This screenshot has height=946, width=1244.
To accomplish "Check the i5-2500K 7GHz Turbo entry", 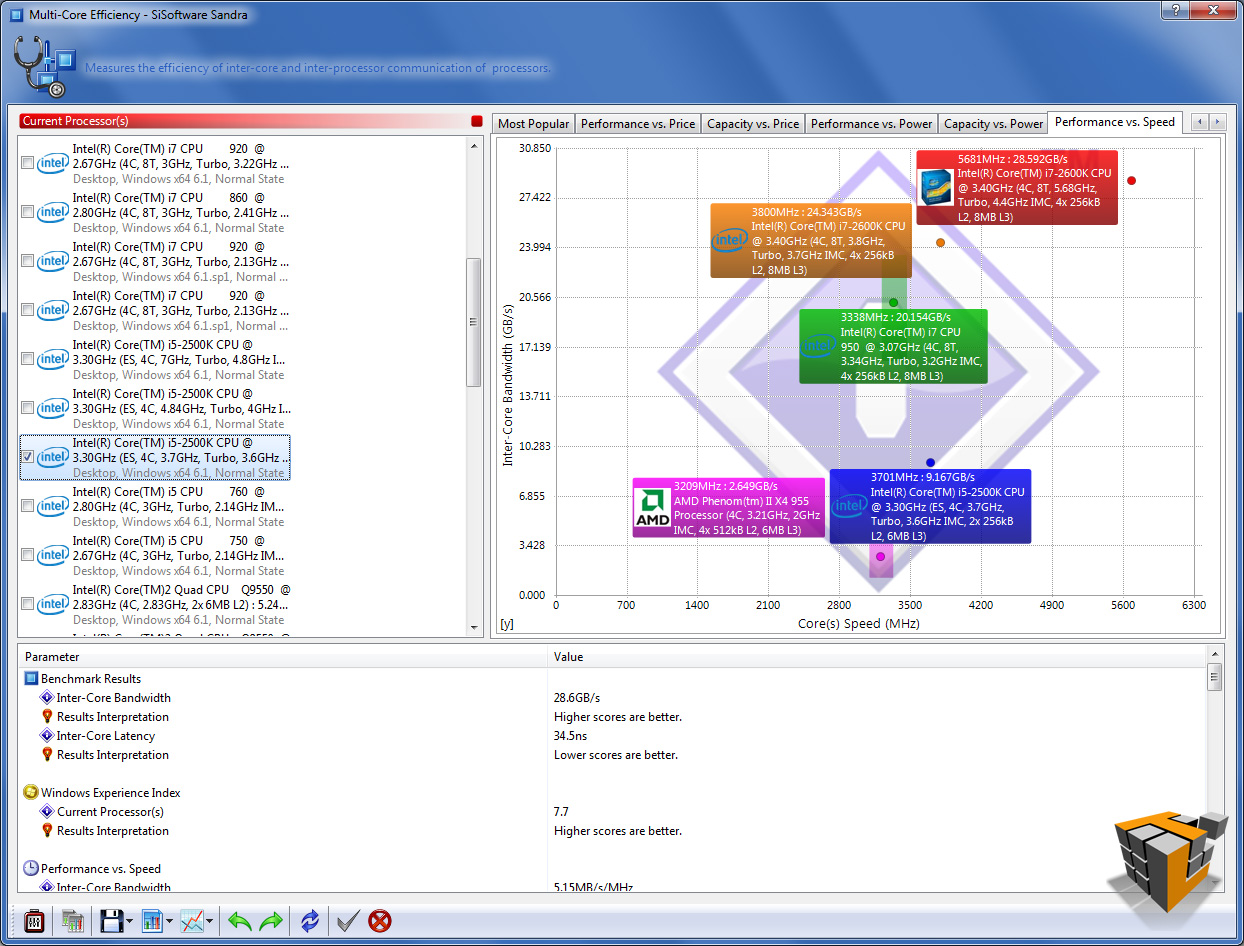I will click(27, 359).
